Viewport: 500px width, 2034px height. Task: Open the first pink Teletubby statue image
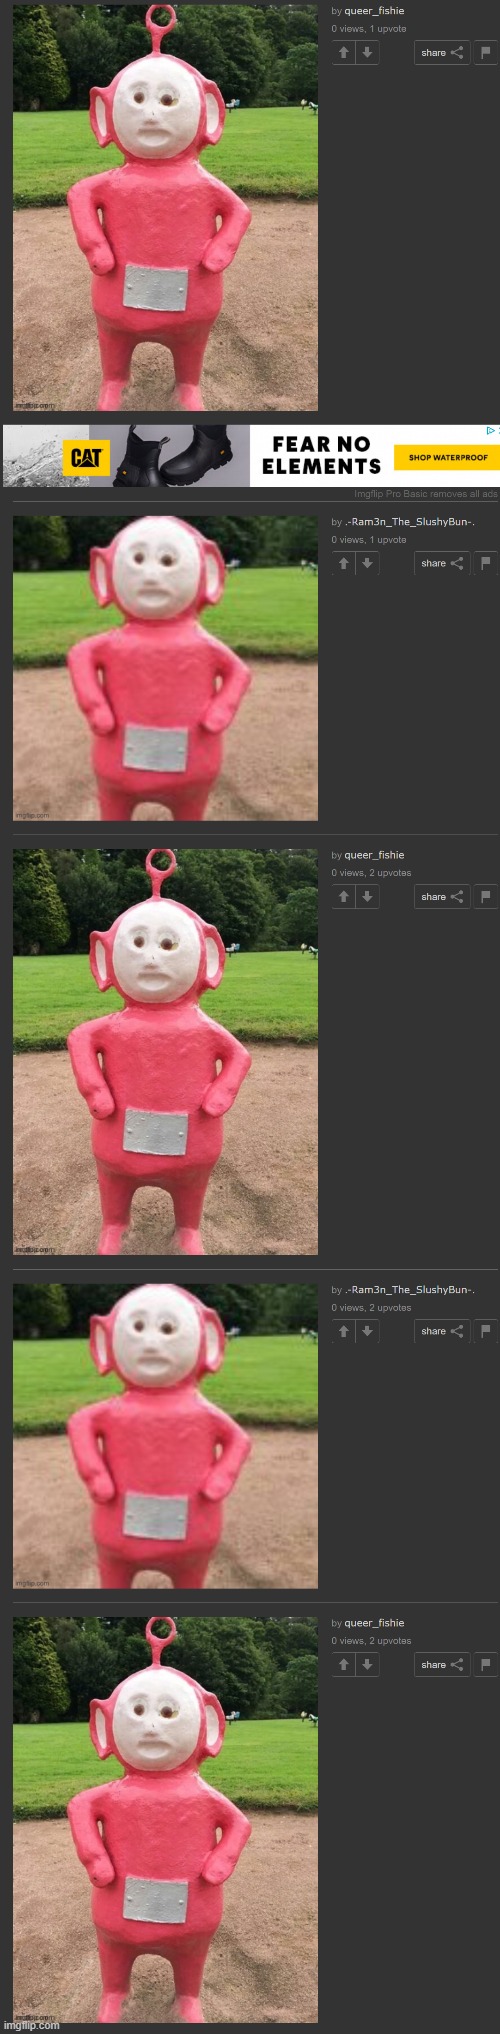(x=165, y=206)
